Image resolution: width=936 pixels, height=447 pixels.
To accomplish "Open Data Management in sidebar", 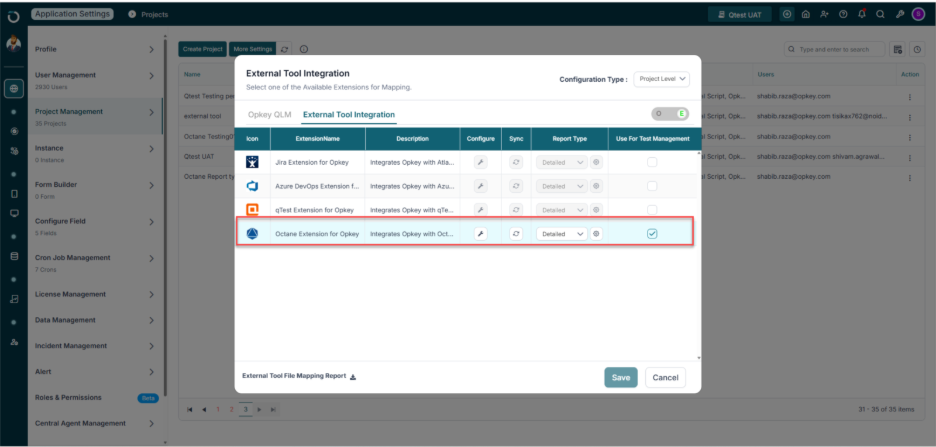I will tap(95, 320).
